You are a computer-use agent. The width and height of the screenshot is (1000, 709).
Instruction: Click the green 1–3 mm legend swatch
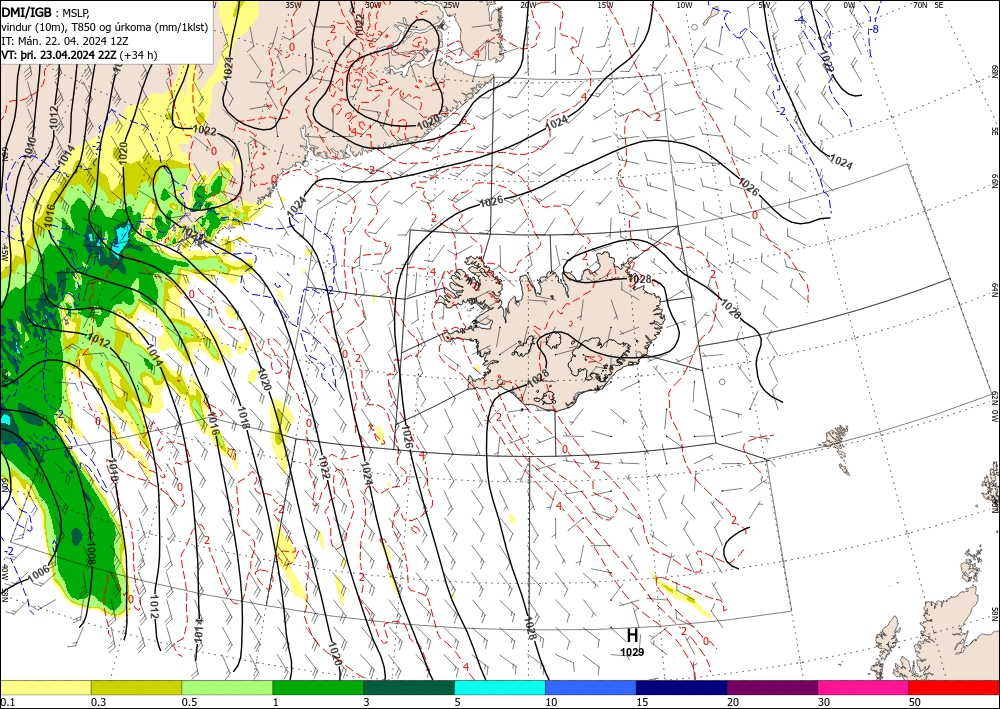[318, 687]
